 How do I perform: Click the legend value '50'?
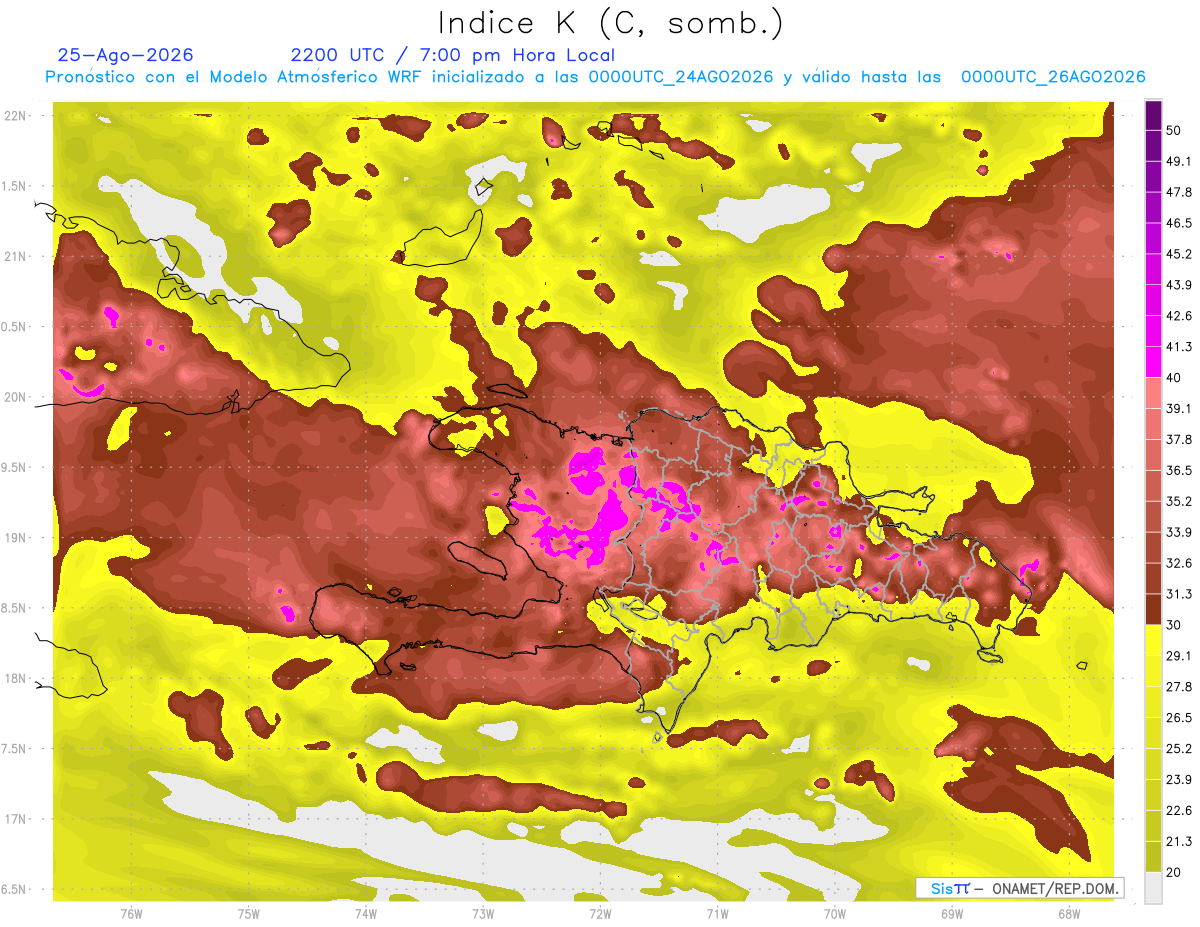pyautogui.click(x=1174, y=130)
